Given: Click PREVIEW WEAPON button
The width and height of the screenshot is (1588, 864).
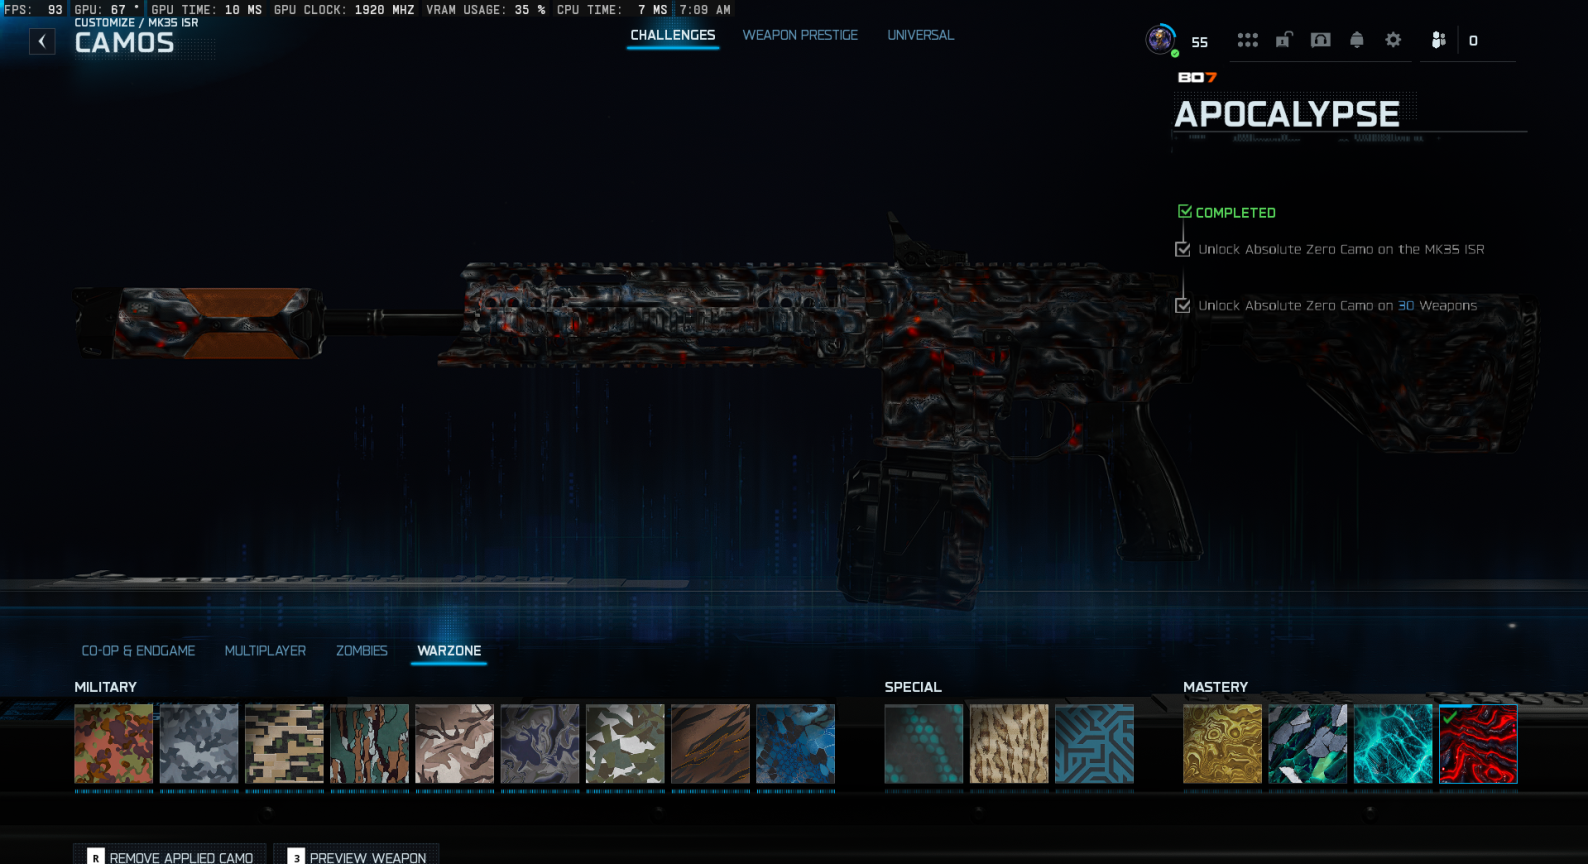Looking at the screenshot, I should tap(357, 856).
